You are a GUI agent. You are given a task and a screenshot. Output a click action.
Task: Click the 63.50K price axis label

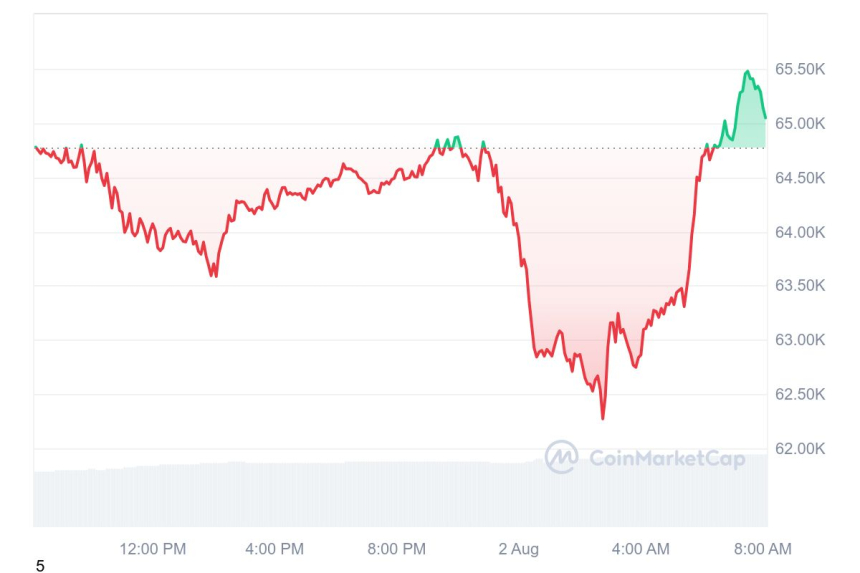click(x=801, y=285)
